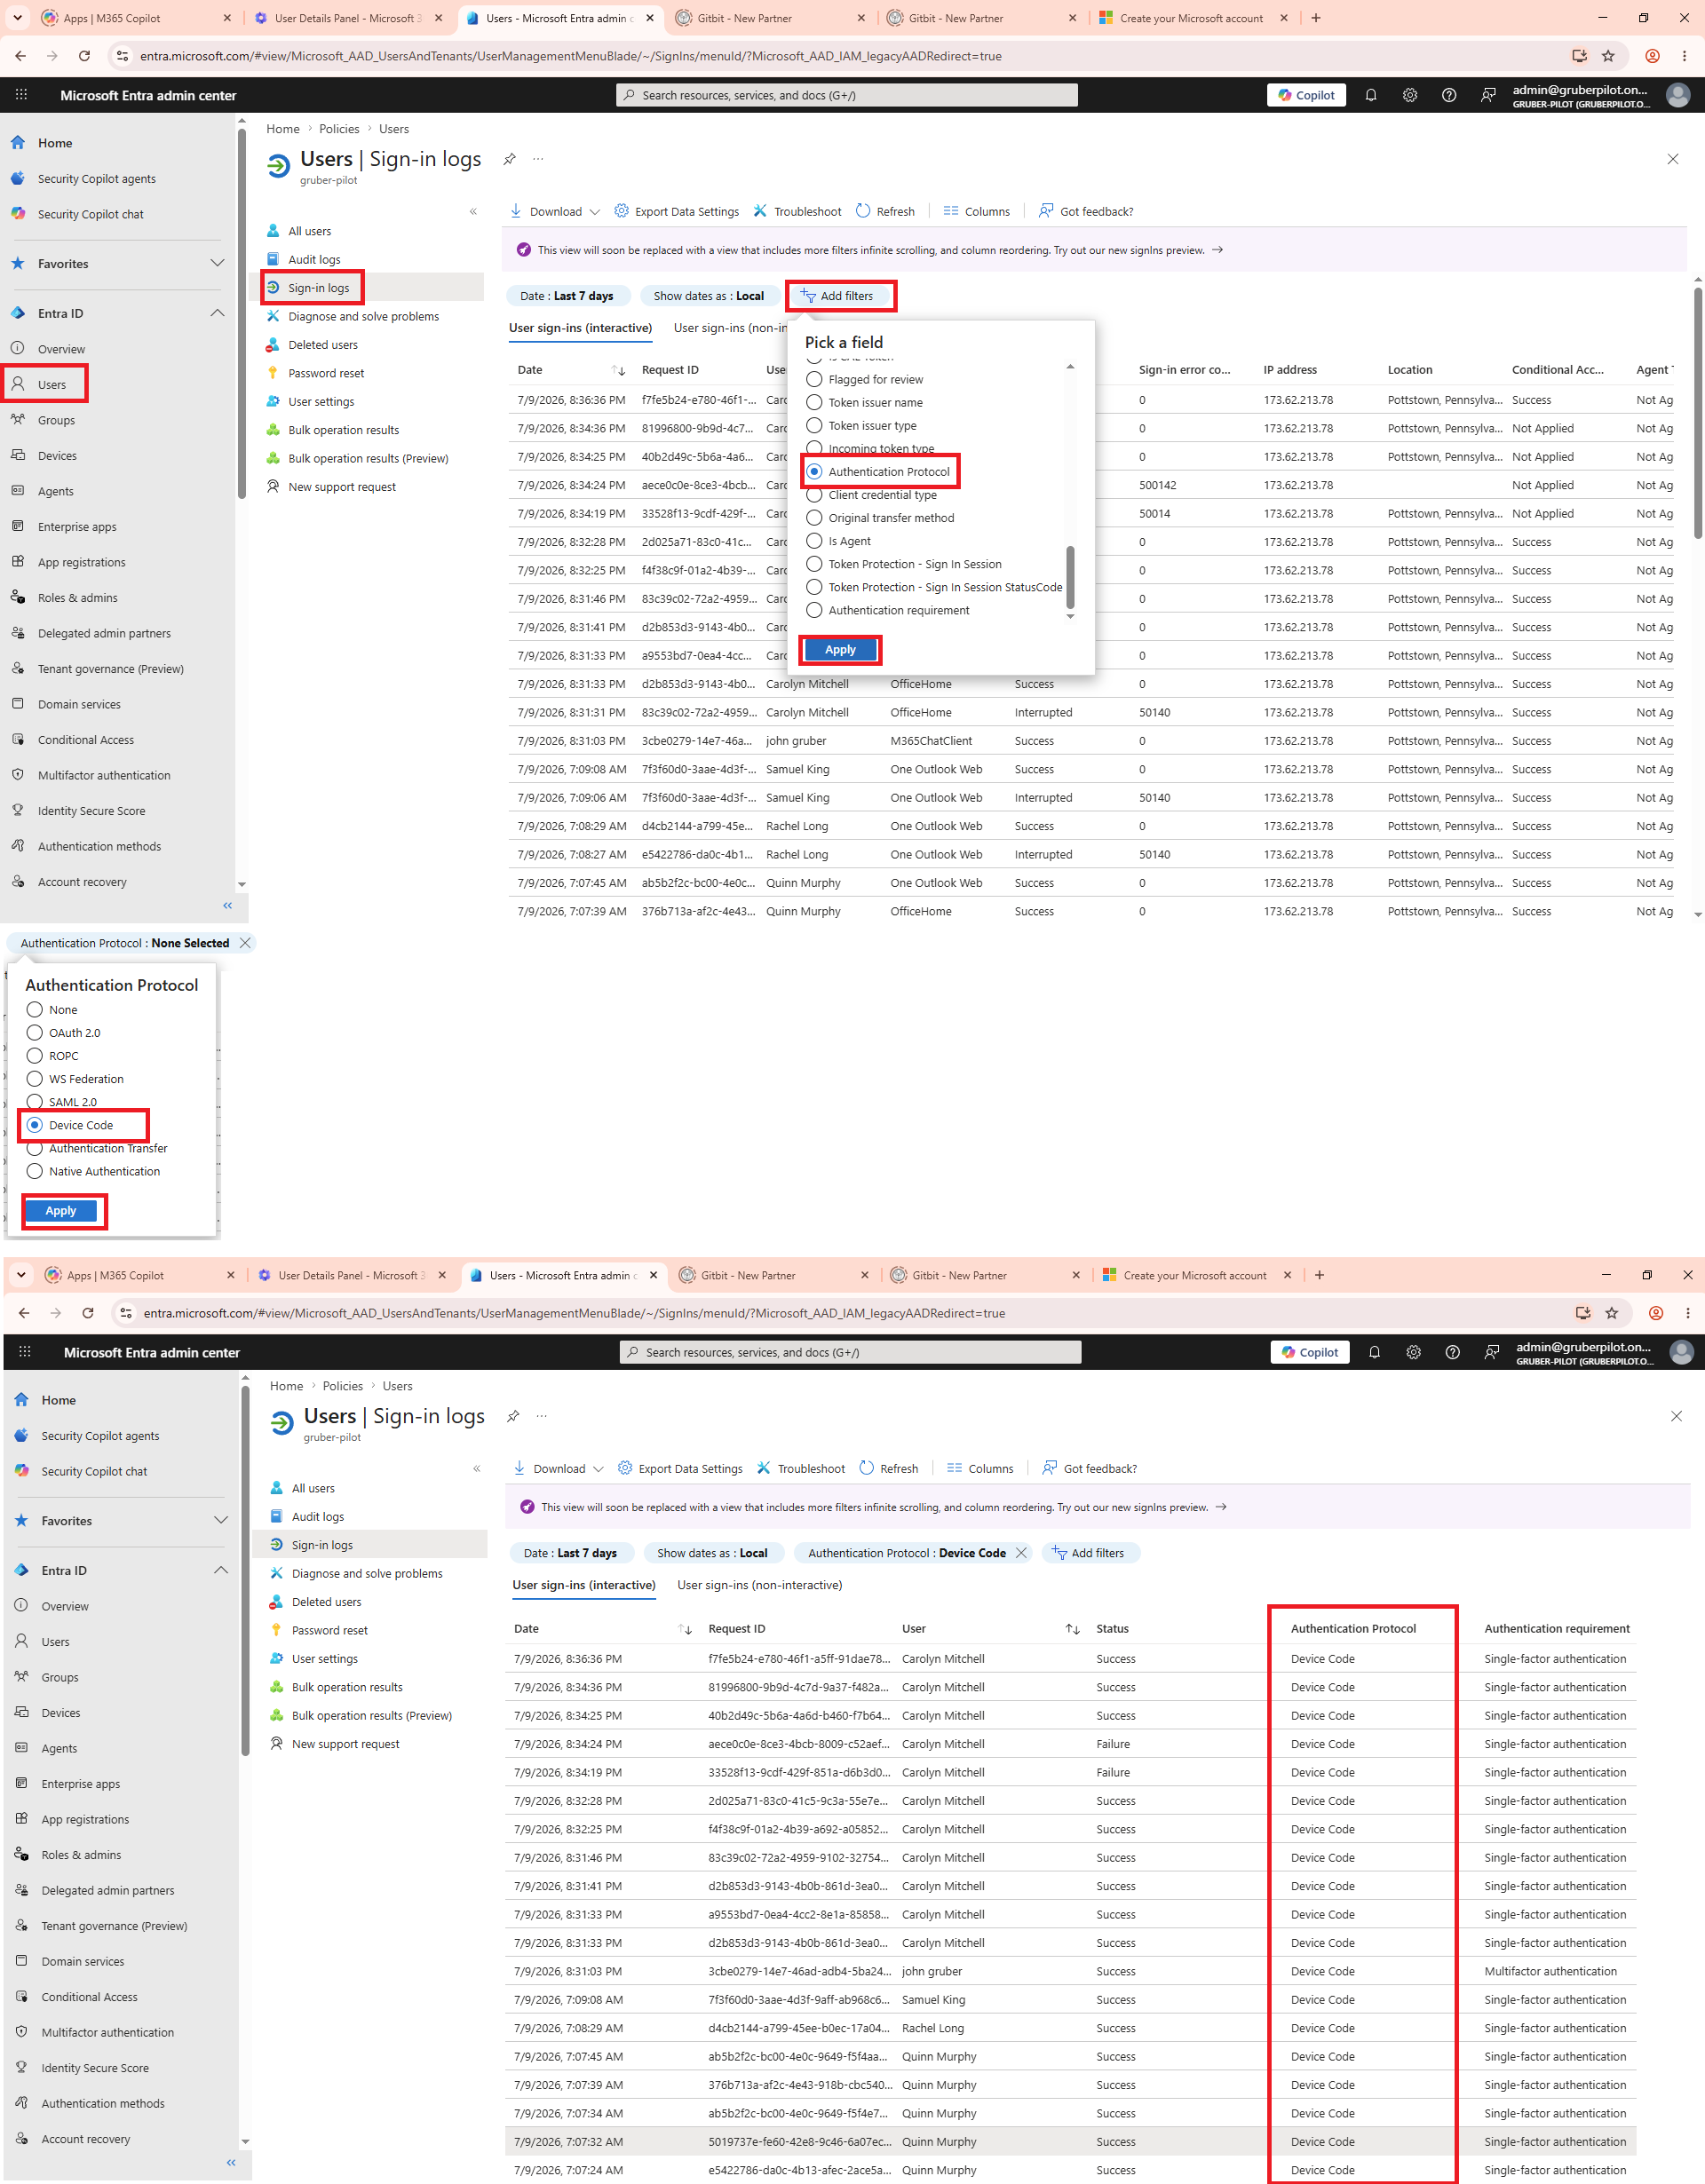This screenshot has height=2184, width=1705.
Task: Click Download icon in upper window toolbar
Action: tap(516, 211)
